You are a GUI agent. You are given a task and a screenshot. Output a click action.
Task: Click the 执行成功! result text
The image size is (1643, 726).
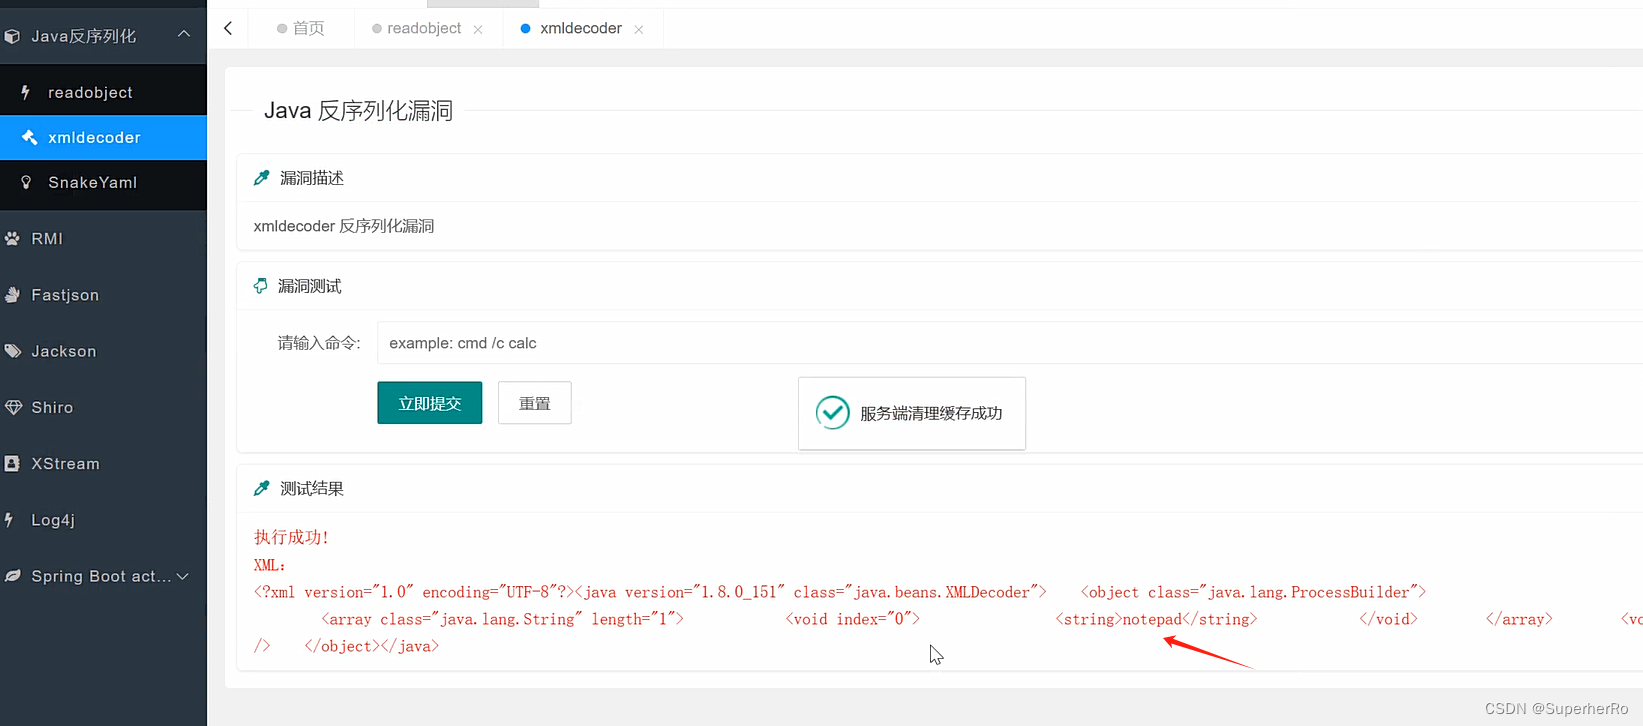[x=291, y=537]
